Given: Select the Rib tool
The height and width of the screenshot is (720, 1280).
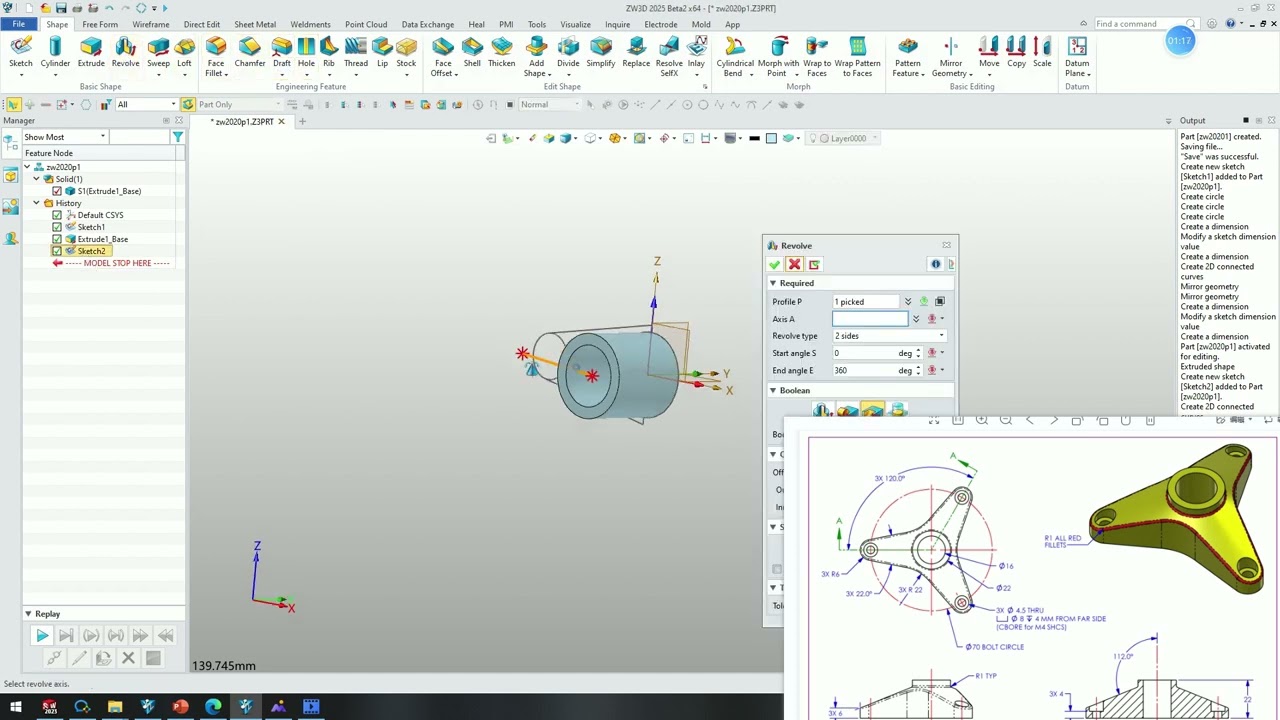Looking at the screenshot, I should (x=329, y=53).
